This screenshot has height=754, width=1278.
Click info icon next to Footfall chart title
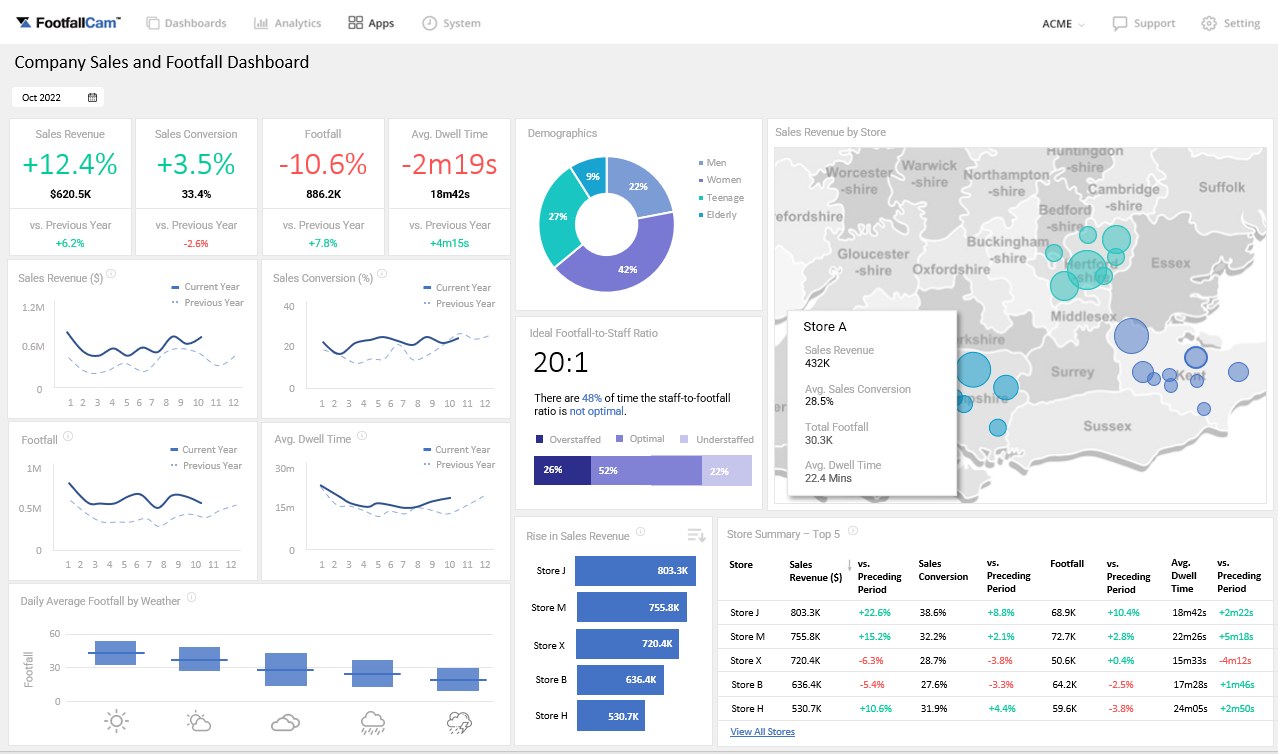[68, 436]
